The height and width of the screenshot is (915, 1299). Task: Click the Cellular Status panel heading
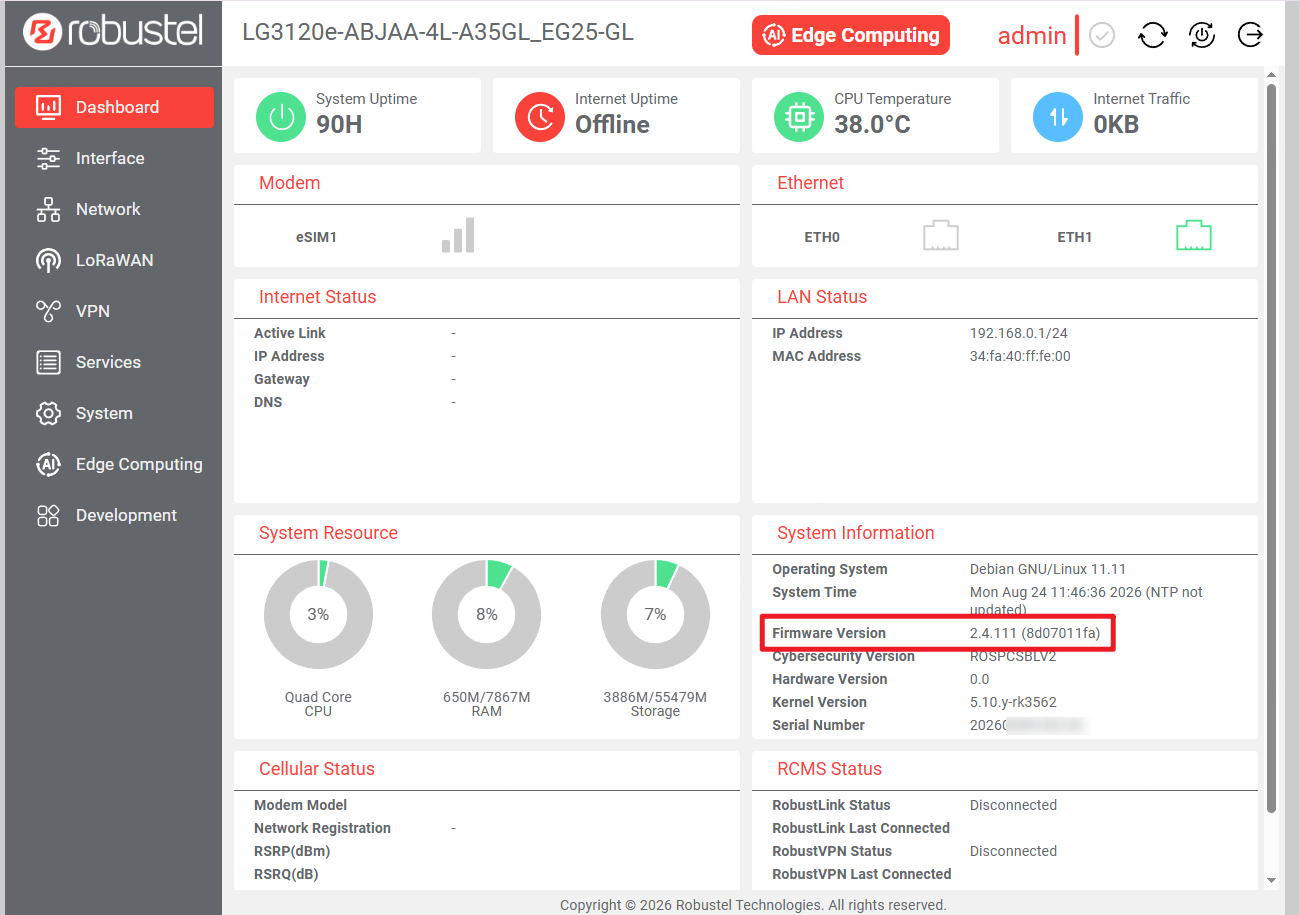click(317, 769)
